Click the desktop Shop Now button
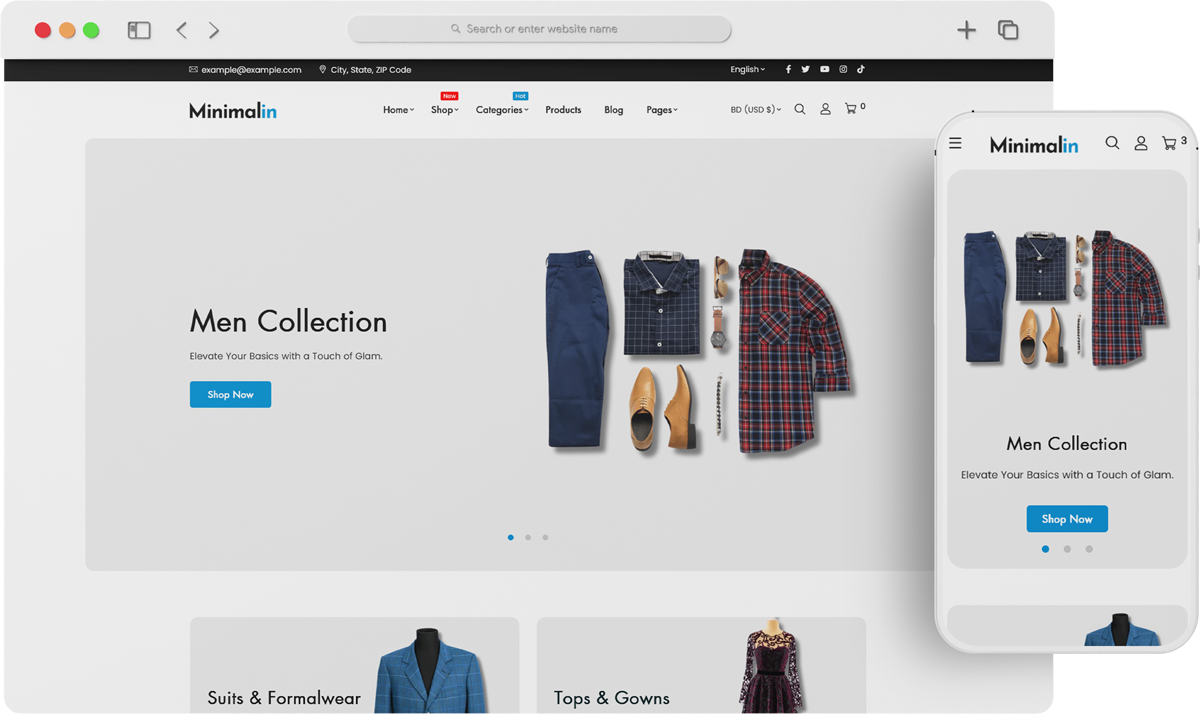 coord(230,395)
